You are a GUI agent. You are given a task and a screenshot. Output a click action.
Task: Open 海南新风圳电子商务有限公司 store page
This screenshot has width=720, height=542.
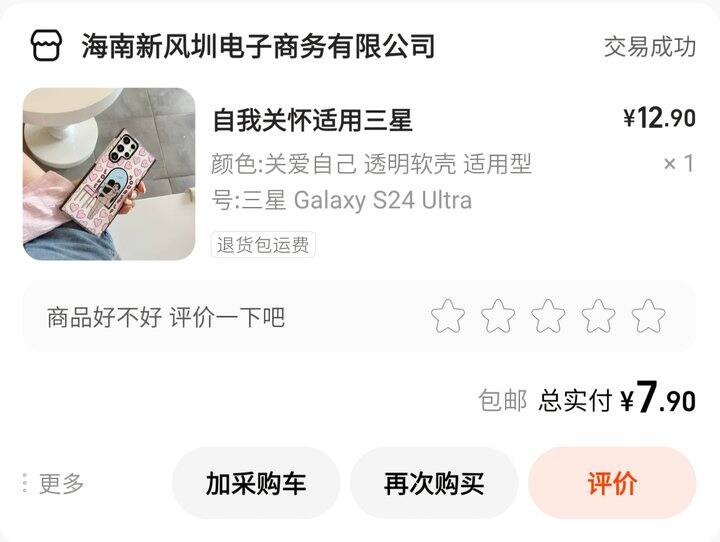pyautogui.click(x=258, y=46)
